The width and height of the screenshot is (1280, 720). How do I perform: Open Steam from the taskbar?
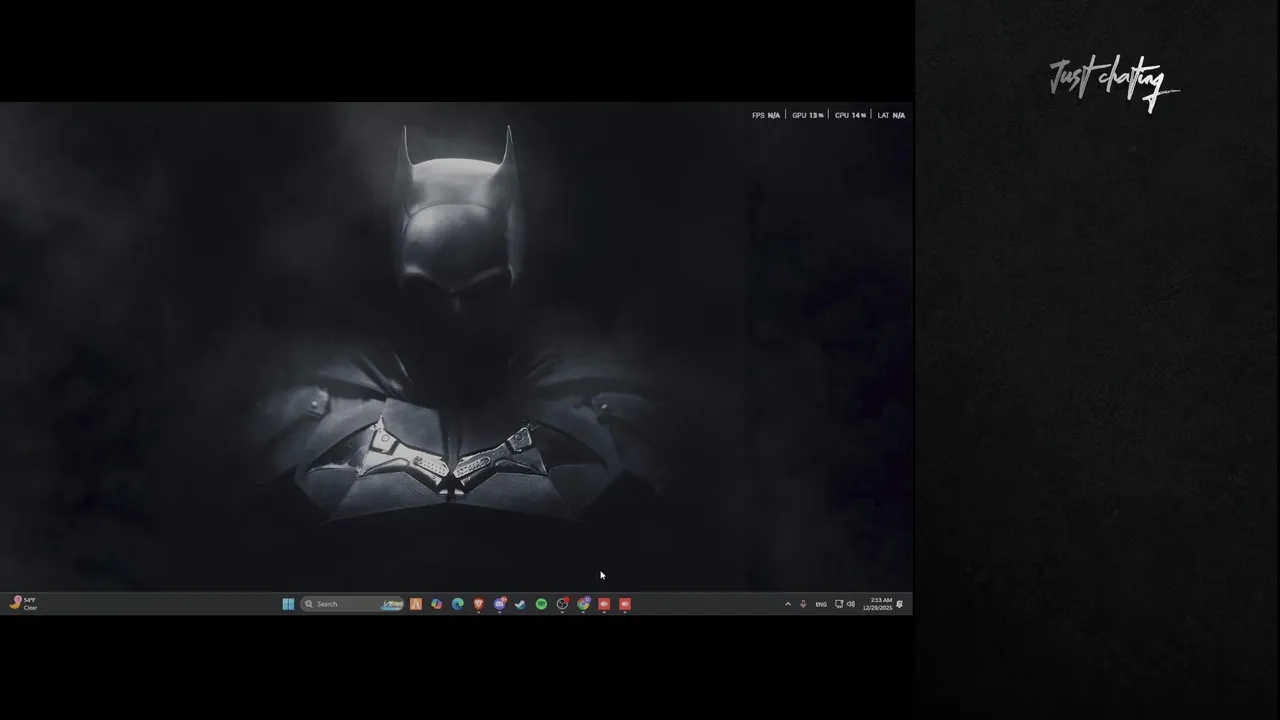pyautogui.click(x=520, y=604)
